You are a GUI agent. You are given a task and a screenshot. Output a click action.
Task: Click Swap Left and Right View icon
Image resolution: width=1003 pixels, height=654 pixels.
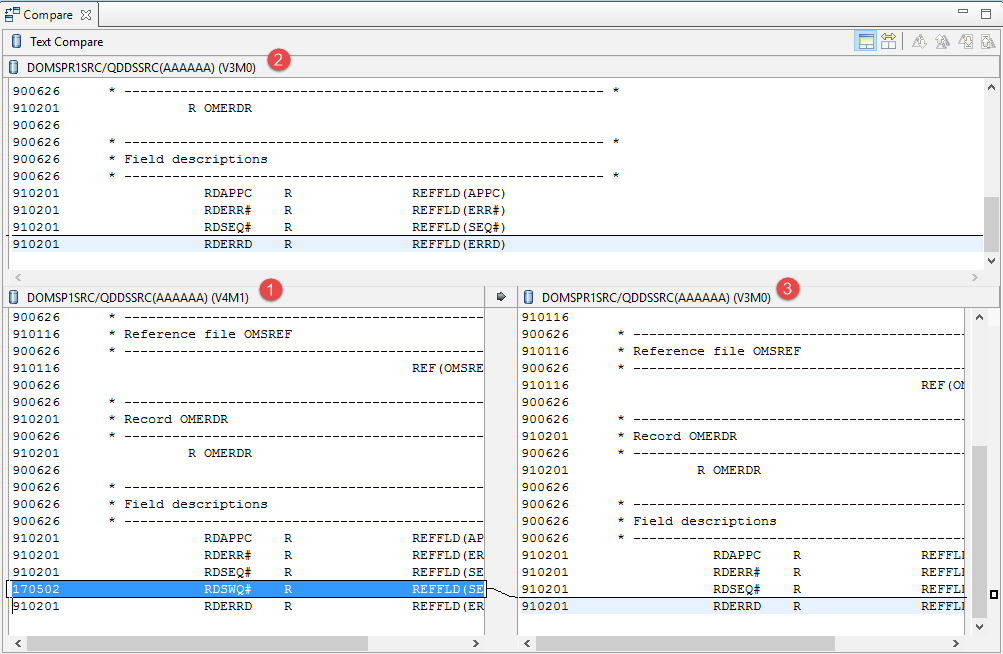tap(888, 41)
